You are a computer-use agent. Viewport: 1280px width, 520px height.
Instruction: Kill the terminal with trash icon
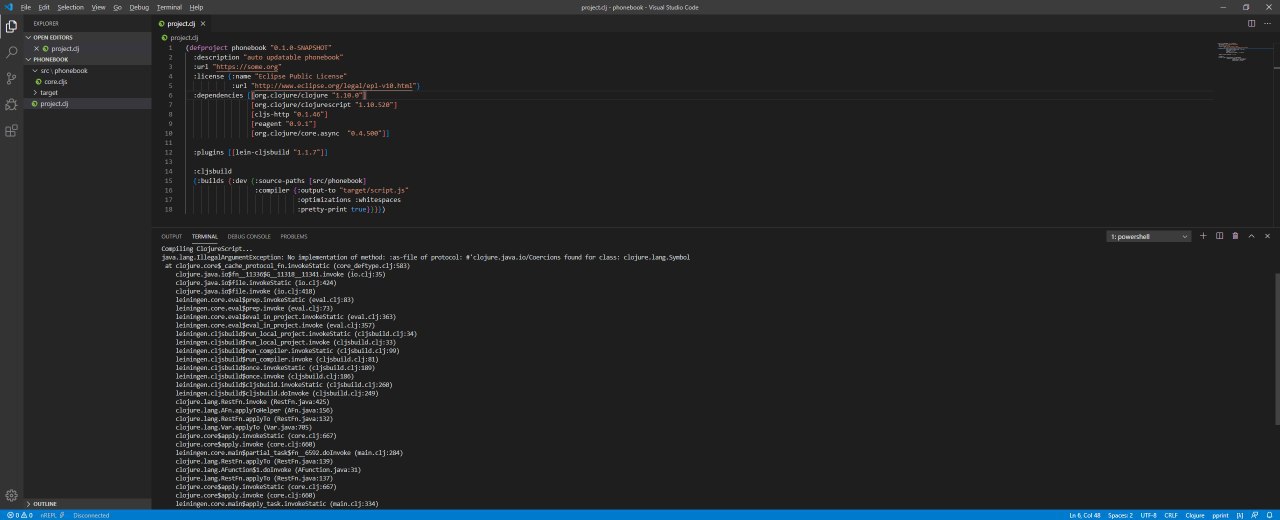pos(1235,236)
